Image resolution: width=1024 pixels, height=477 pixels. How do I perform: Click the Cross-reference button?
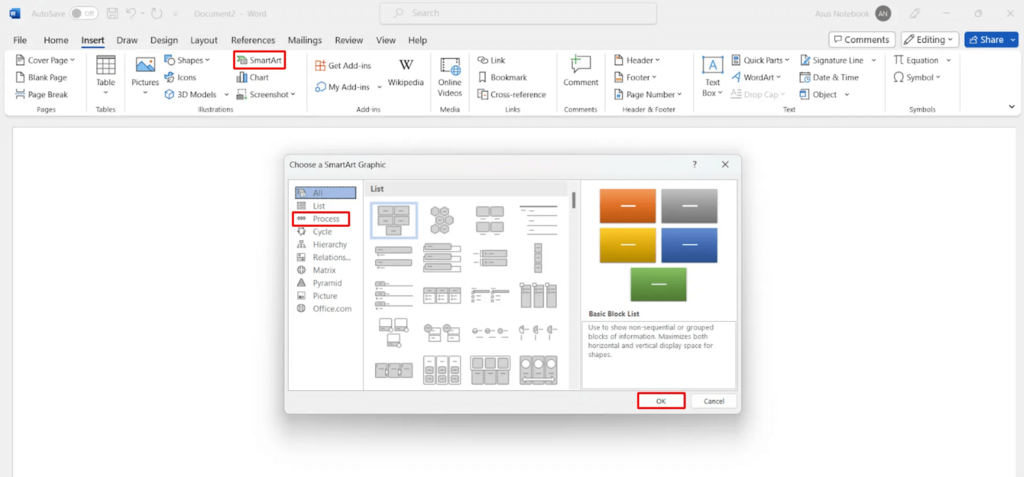(511, 94)
